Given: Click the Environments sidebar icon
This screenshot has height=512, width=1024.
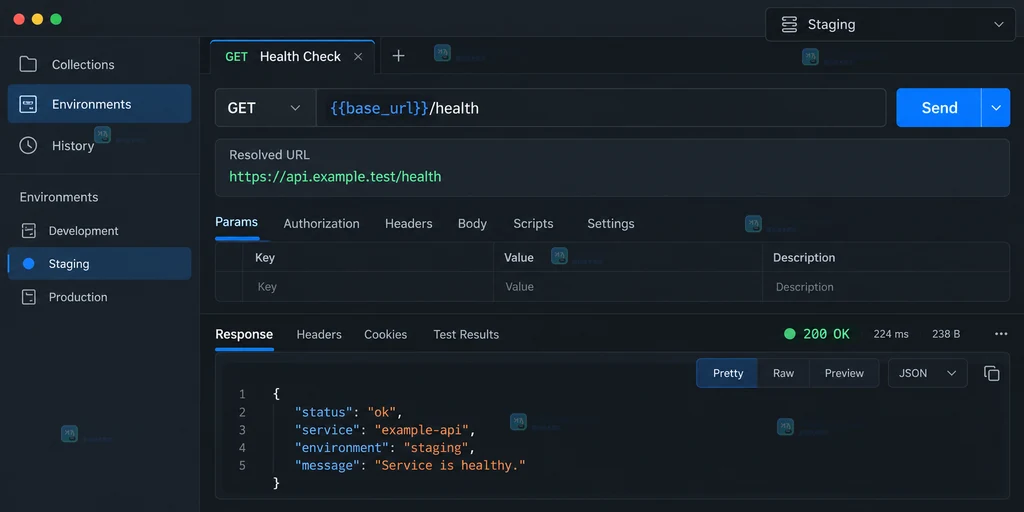Looking at the screenshot, I should coord(28,104).
